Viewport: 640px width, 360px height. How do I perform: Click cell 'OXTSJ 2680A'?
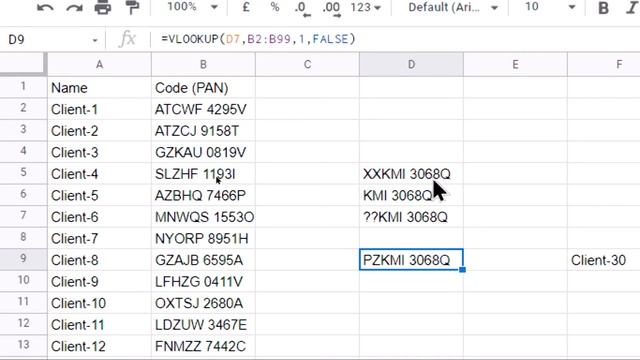point(203,303)
